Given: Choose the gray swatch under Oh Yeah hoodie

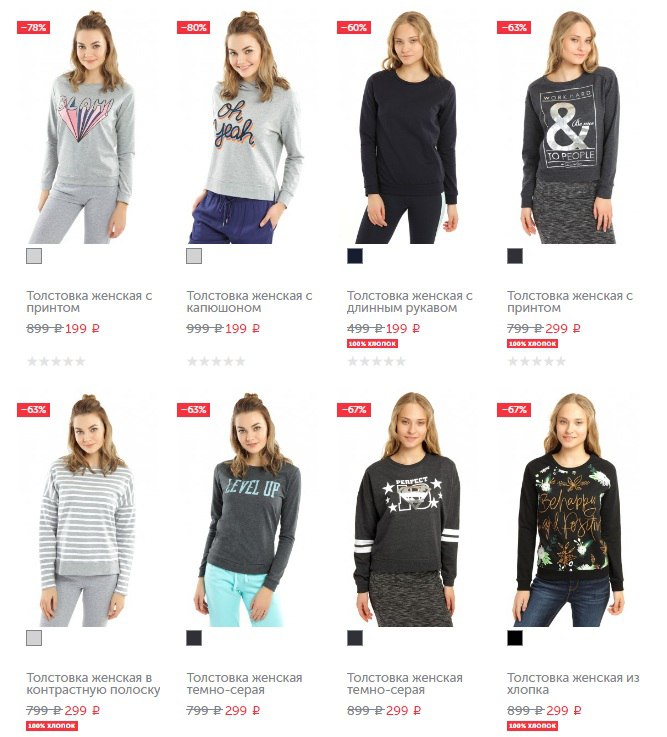Looking at the screenshot, I should point(194,256).
